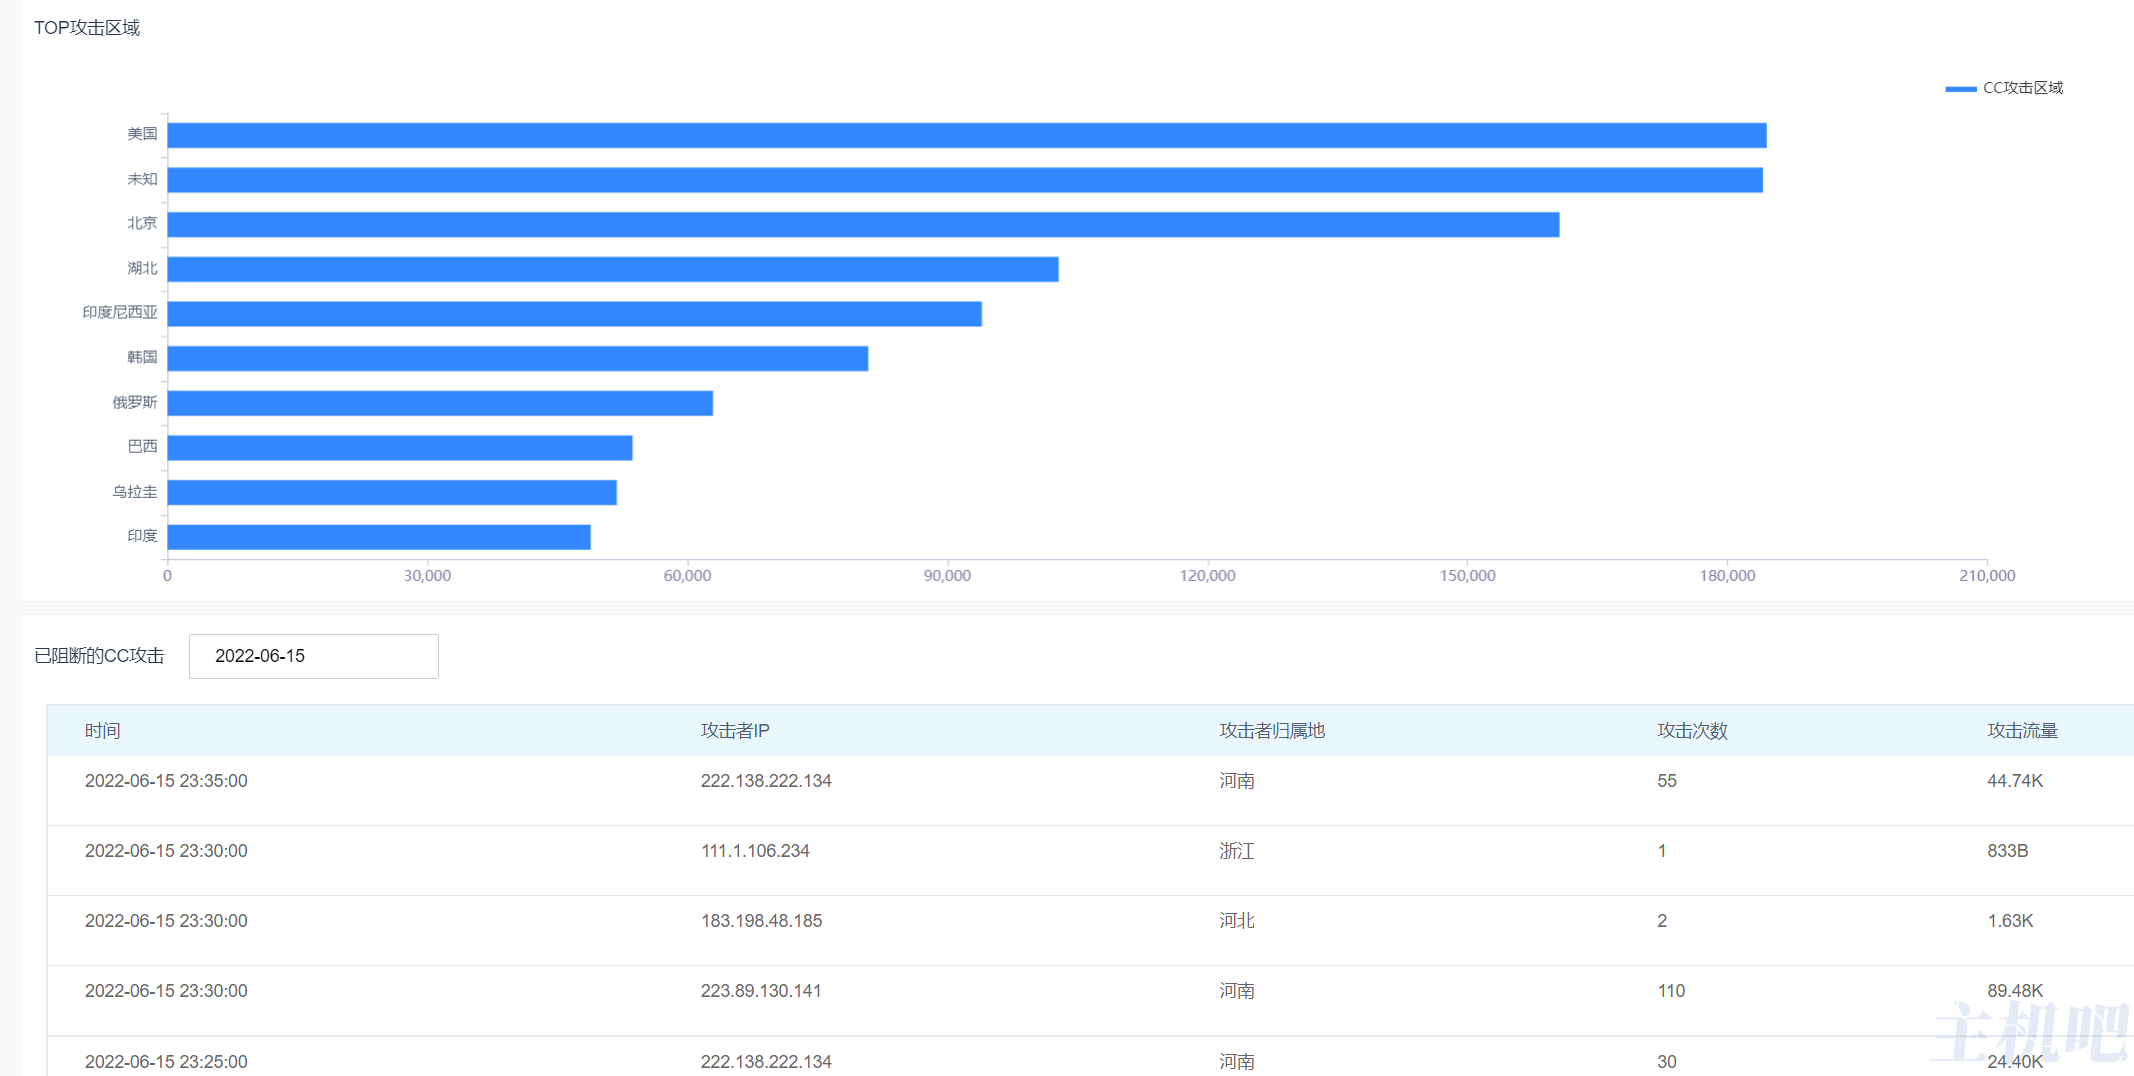Viewport: 2134px width, 1076px height.
Task: Click the 巴西 bar in the chart
Action: (x=400, y=448)
